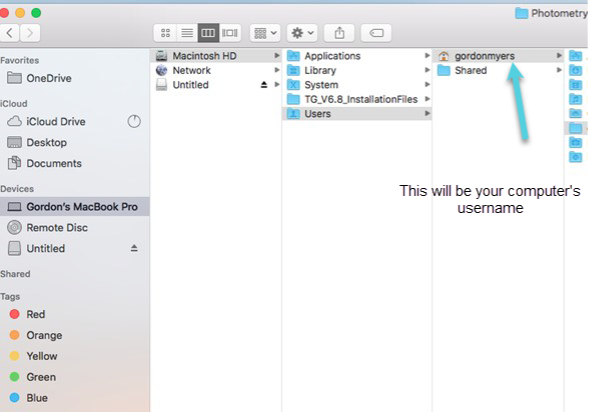Eject the Untitled disk in sidebar
Image resolution: width=600 pixels, height=412 pixels.
(x=132, y=248)
